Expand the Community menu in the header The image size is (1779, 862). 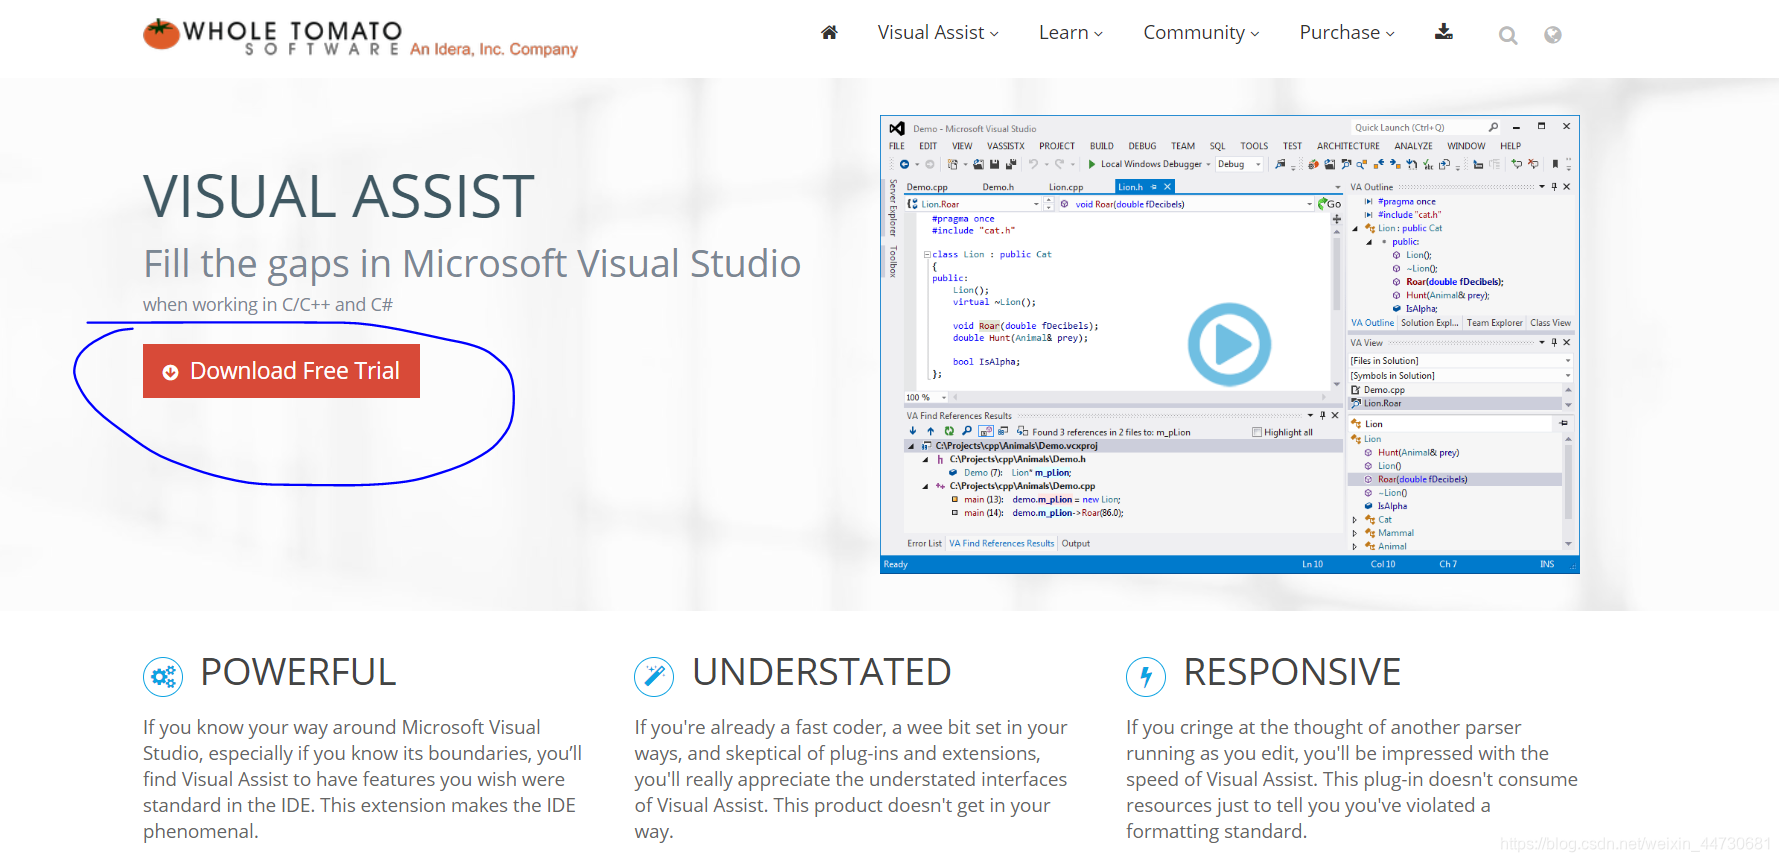(1201, 33)
